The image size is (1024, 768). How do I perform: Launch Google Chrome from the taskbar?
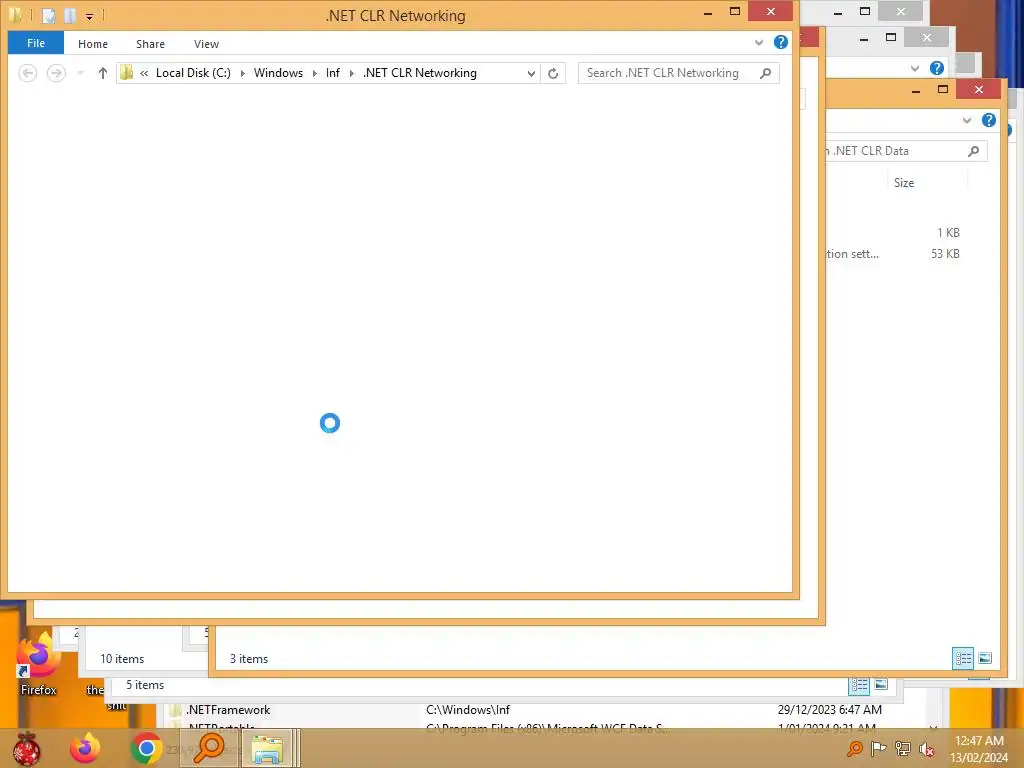146,748
